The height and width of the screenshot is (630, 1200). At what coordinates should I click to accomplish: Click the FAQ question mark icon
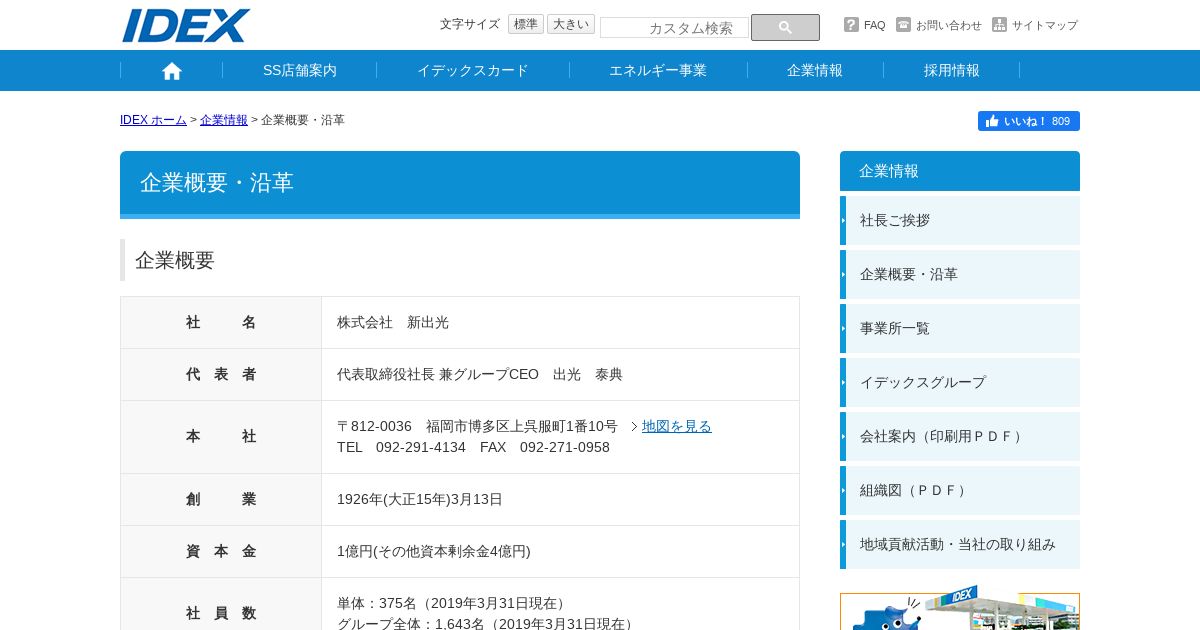tap(851, 25)
